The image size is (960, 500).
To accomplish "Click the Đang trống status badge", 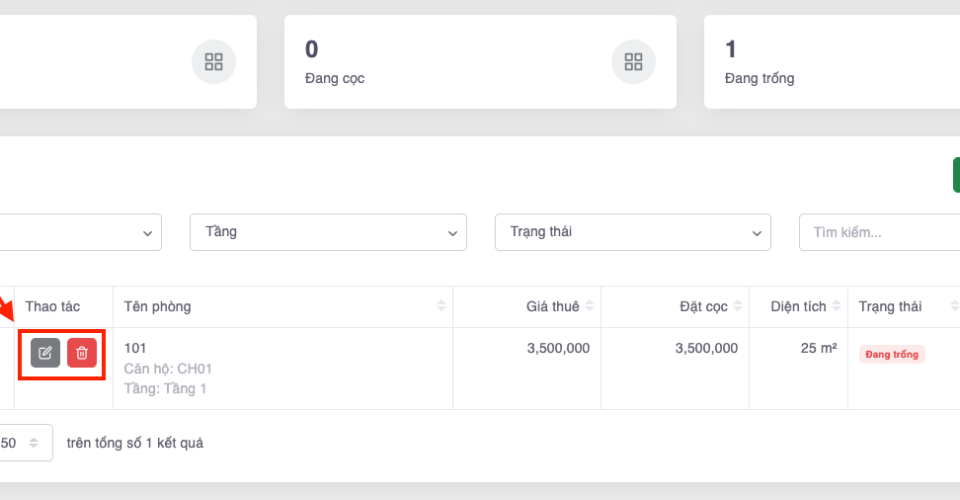I will tap(892, 354).
